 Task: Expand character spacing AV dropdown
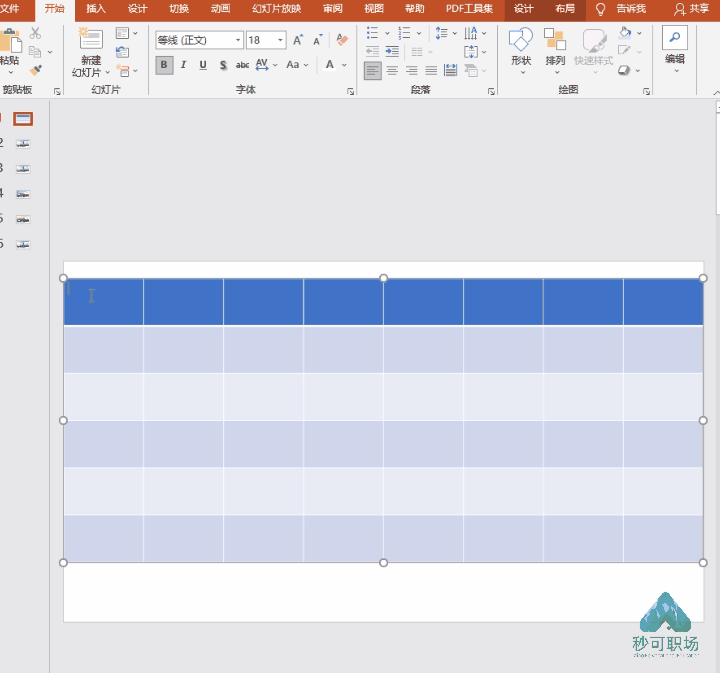pyautogui.click(x=275, y=65)
